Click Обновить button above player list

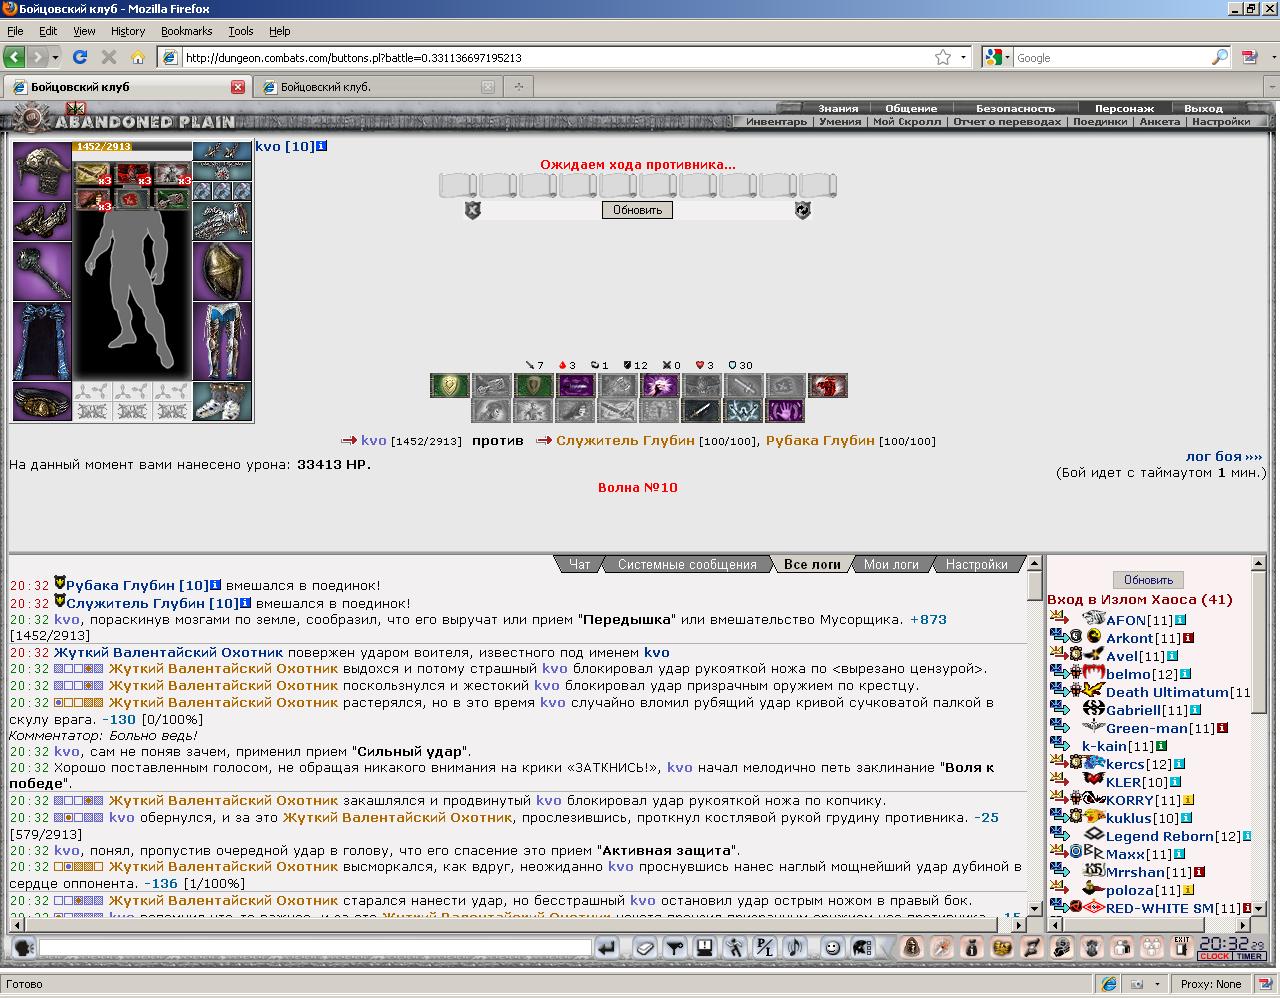[x=1148, y=580]
